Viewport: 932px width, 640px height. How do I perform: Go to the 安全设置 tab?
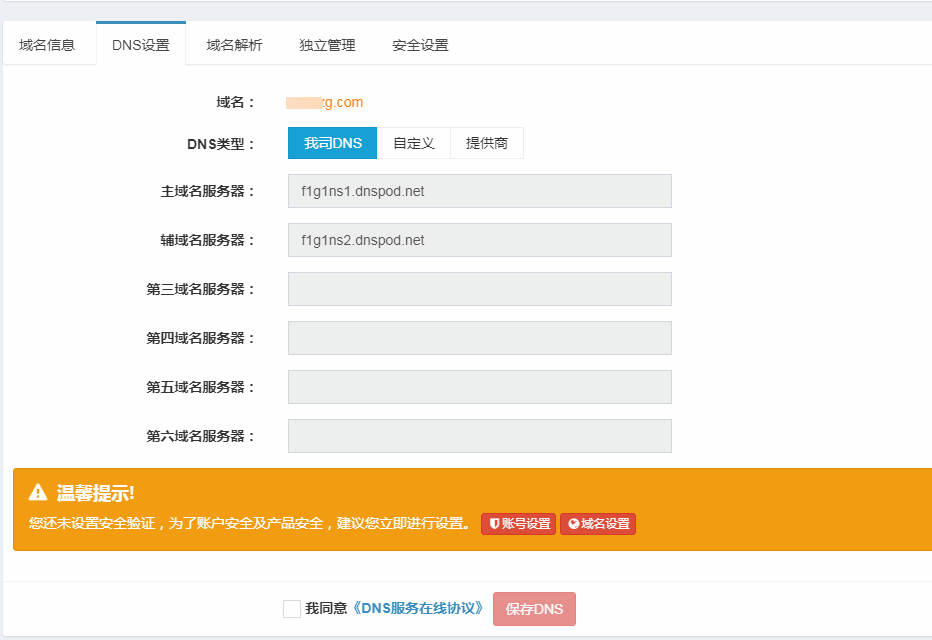(420, 45)
